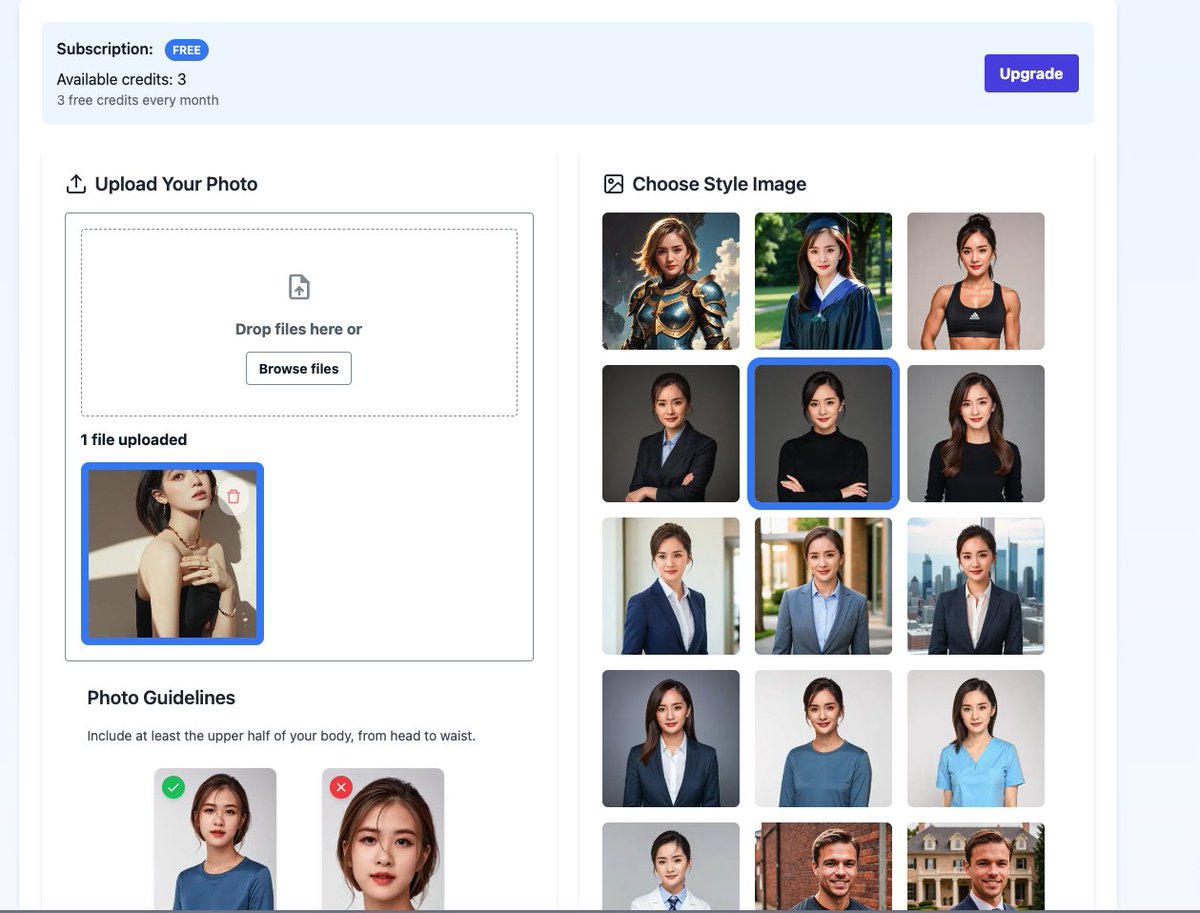Screen dimensions: 1200x913
Task: Choose the black sports bra style image
Action: pyautogui.click(x=976, y=281)
